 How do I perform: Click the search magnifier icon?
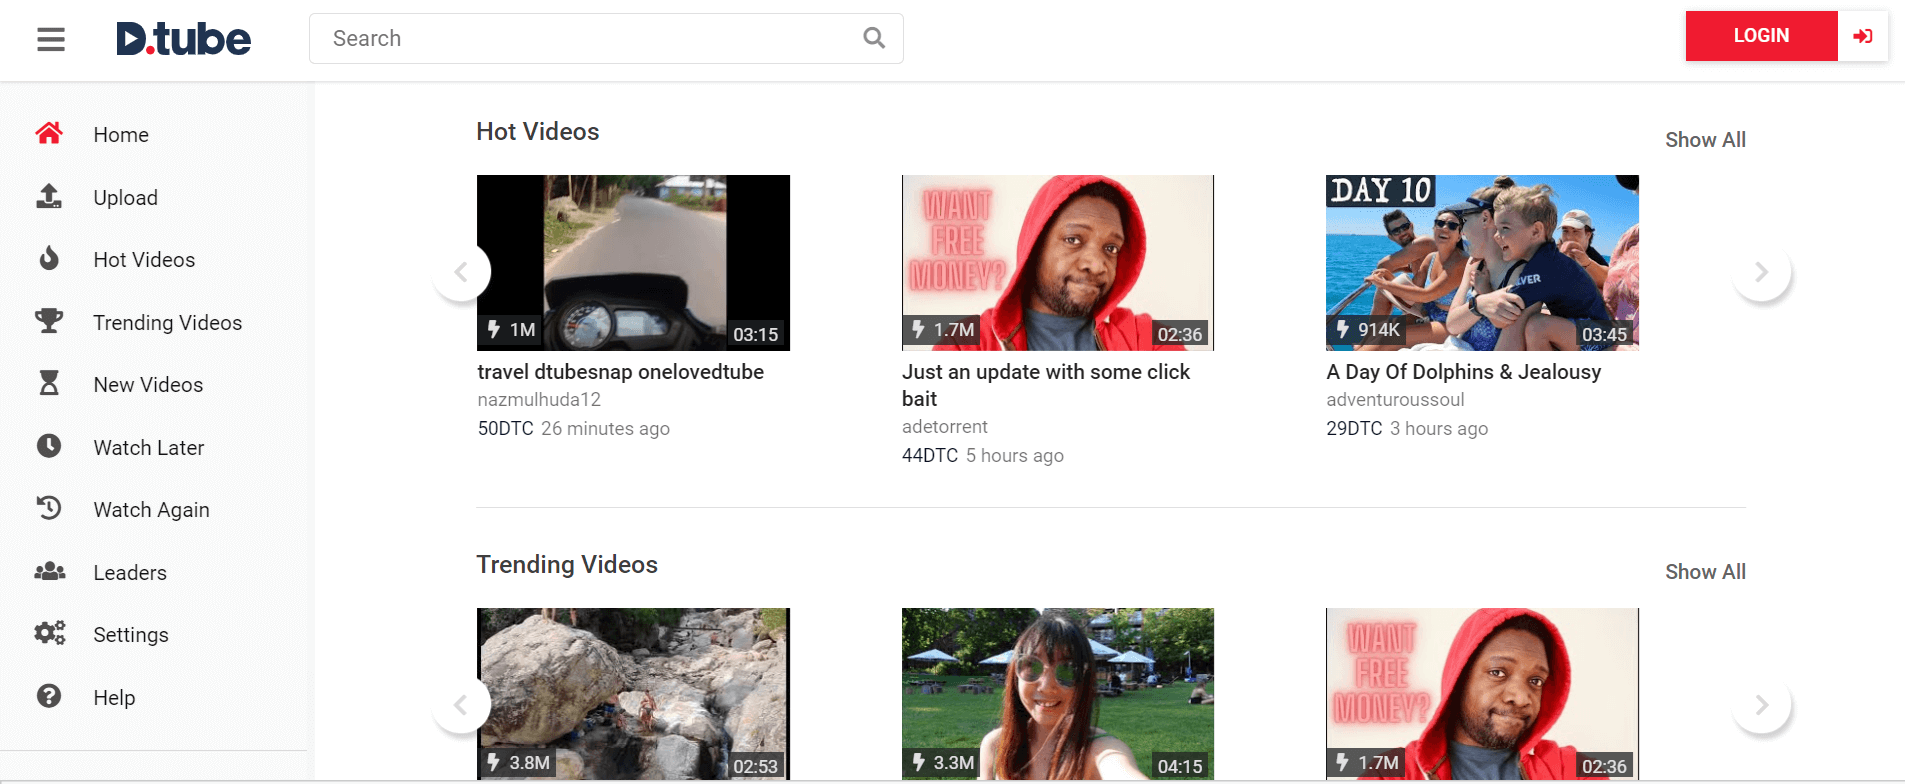tap(874, 38)
